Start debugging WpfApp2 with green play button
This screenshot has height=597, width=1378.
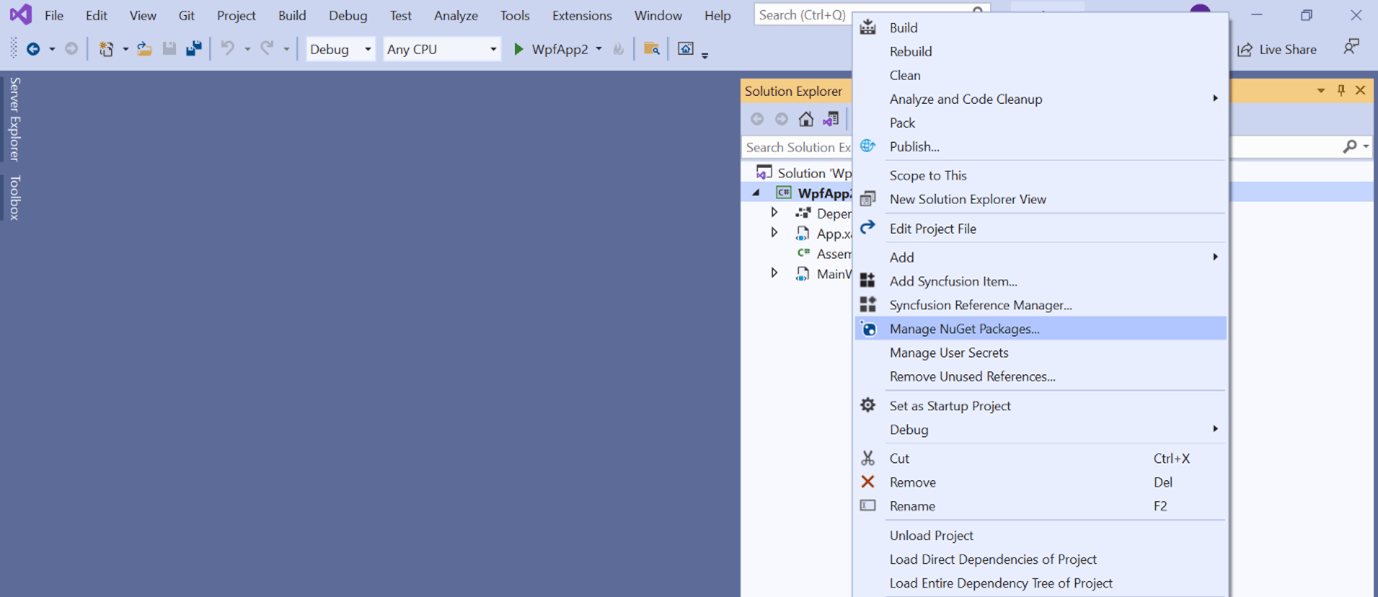point(519,48)
